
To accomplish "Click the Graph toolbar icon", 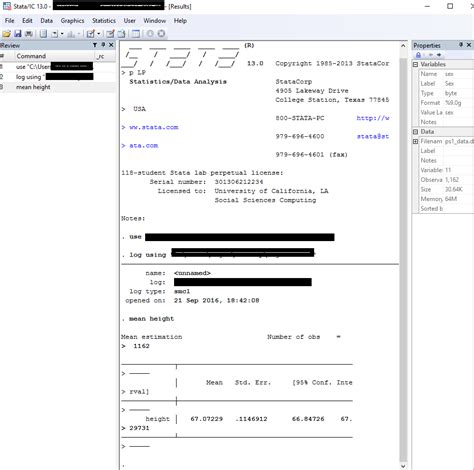I will 71,34.
